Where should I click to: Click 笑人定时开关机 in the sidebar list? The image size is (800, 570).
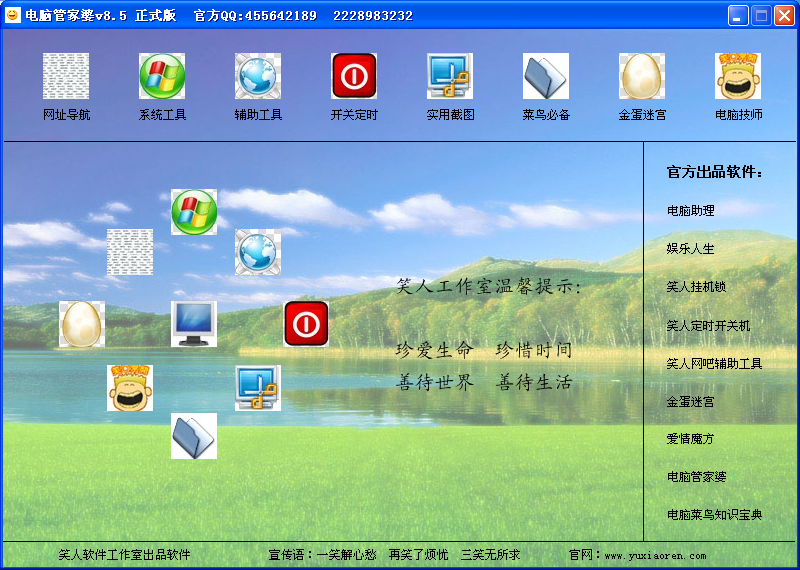(708, 326)
